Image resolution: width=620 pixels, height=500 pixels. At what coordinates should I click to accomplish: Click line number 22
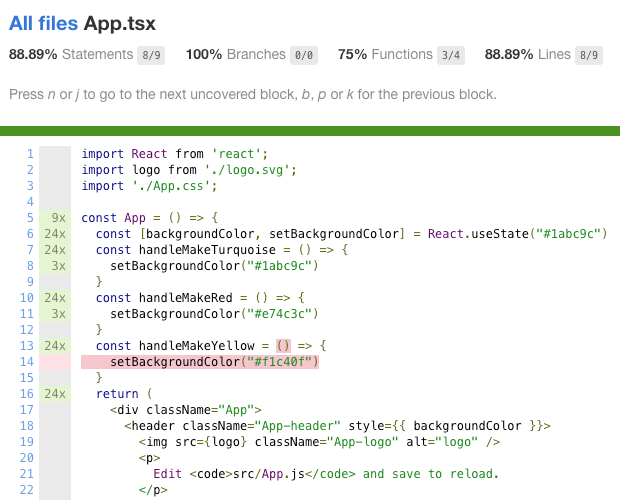click(27, 490)
